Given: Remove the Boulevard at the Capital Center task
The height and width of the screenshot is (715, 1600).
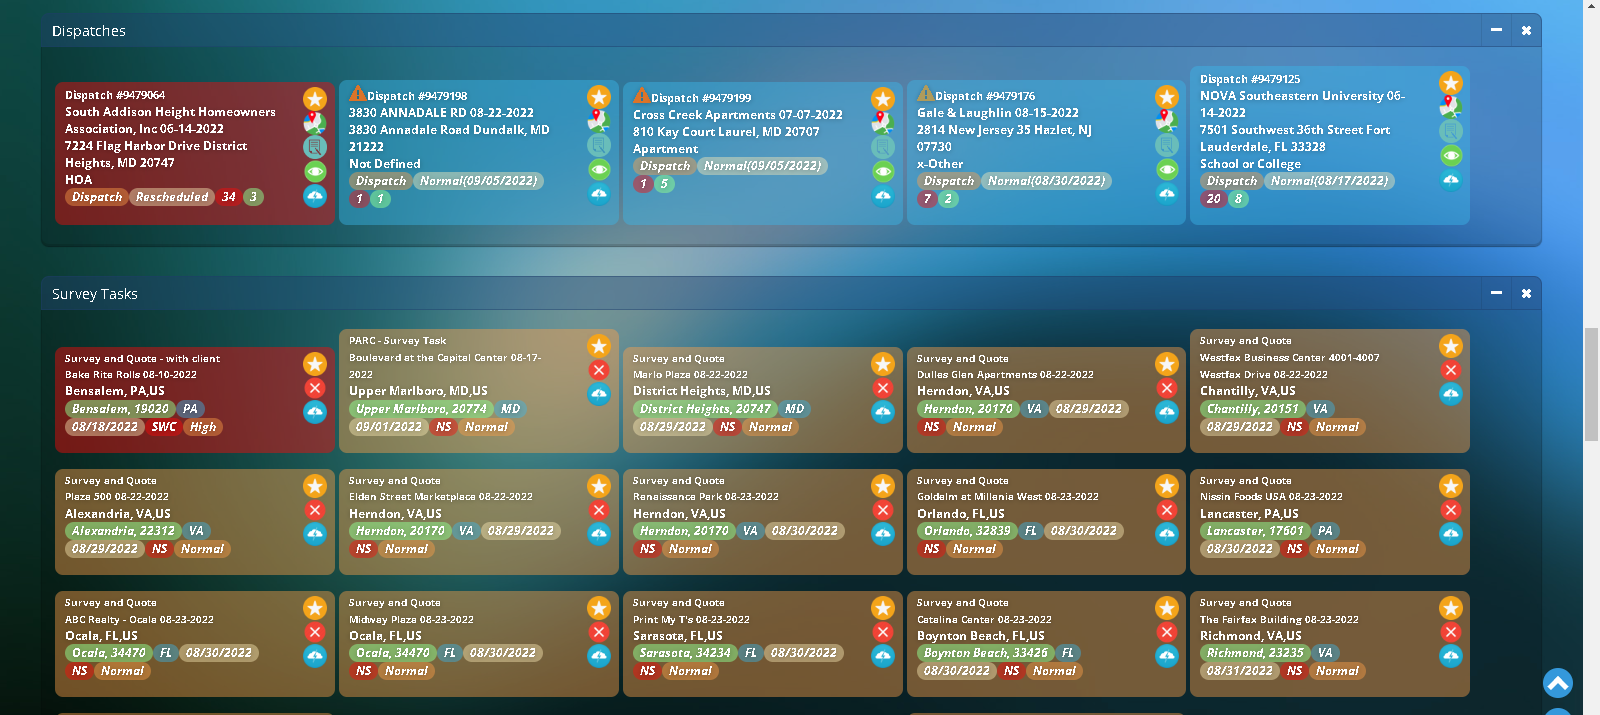Looking at the screenshot, I should click(599, 370).
